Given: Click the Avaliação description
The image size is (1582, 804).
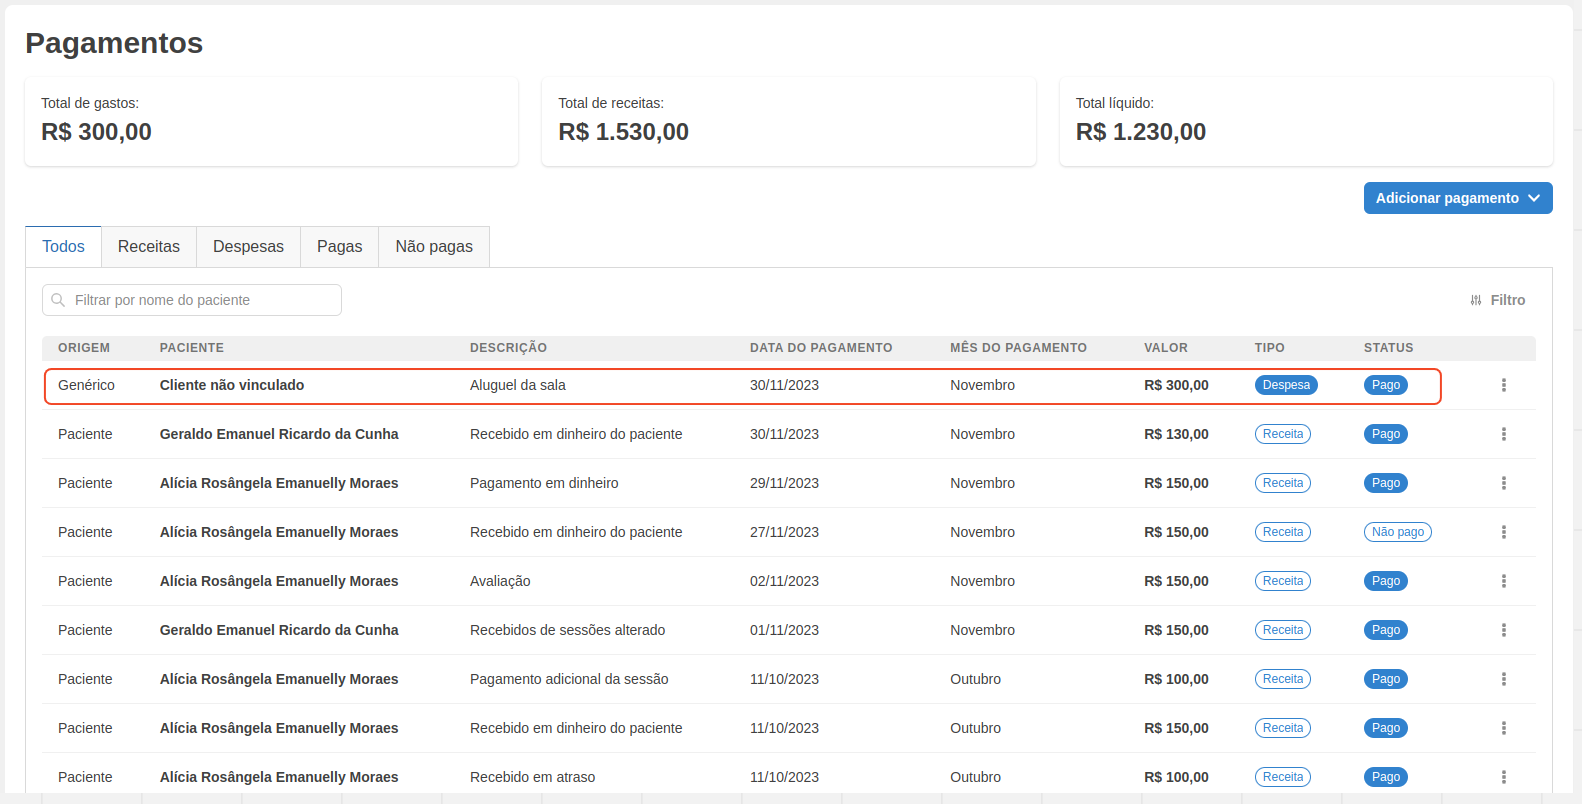Looking at the screenshot, I should click(x=500, y=581).
